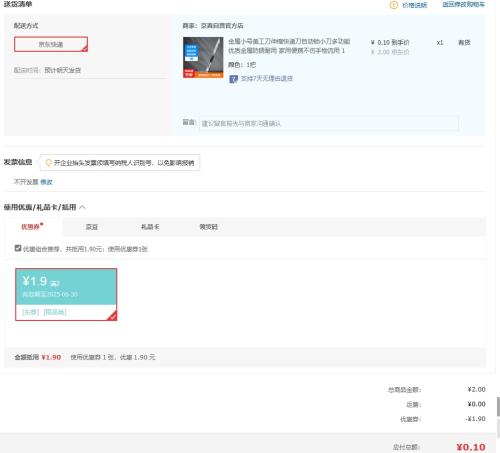Click the product thumbnail image

pyautogui.click(x=203, y=57)
